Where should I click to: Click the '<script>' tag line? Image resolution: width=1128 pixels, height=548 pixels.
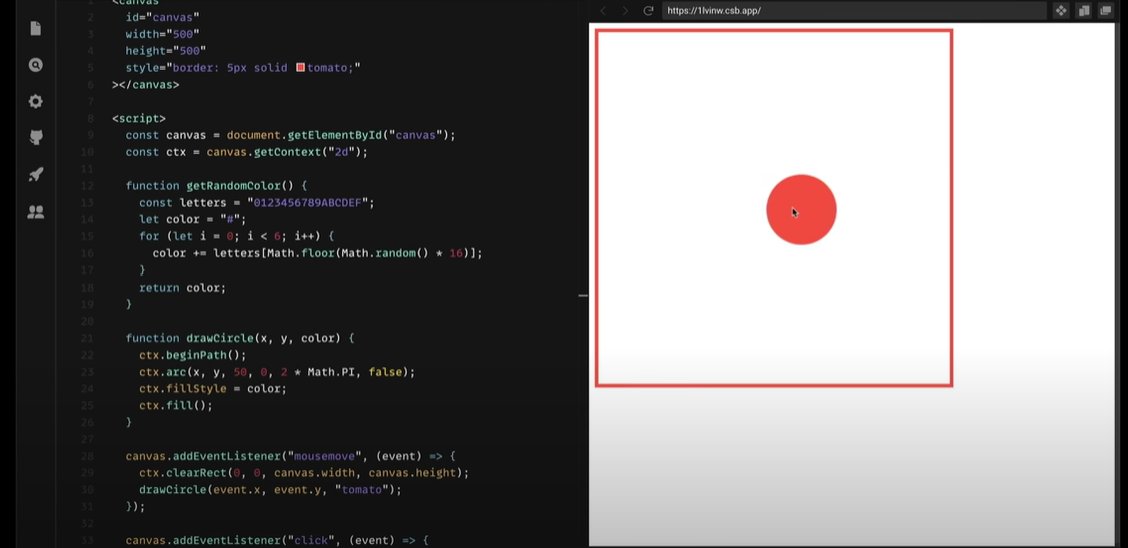pos(139,118)
